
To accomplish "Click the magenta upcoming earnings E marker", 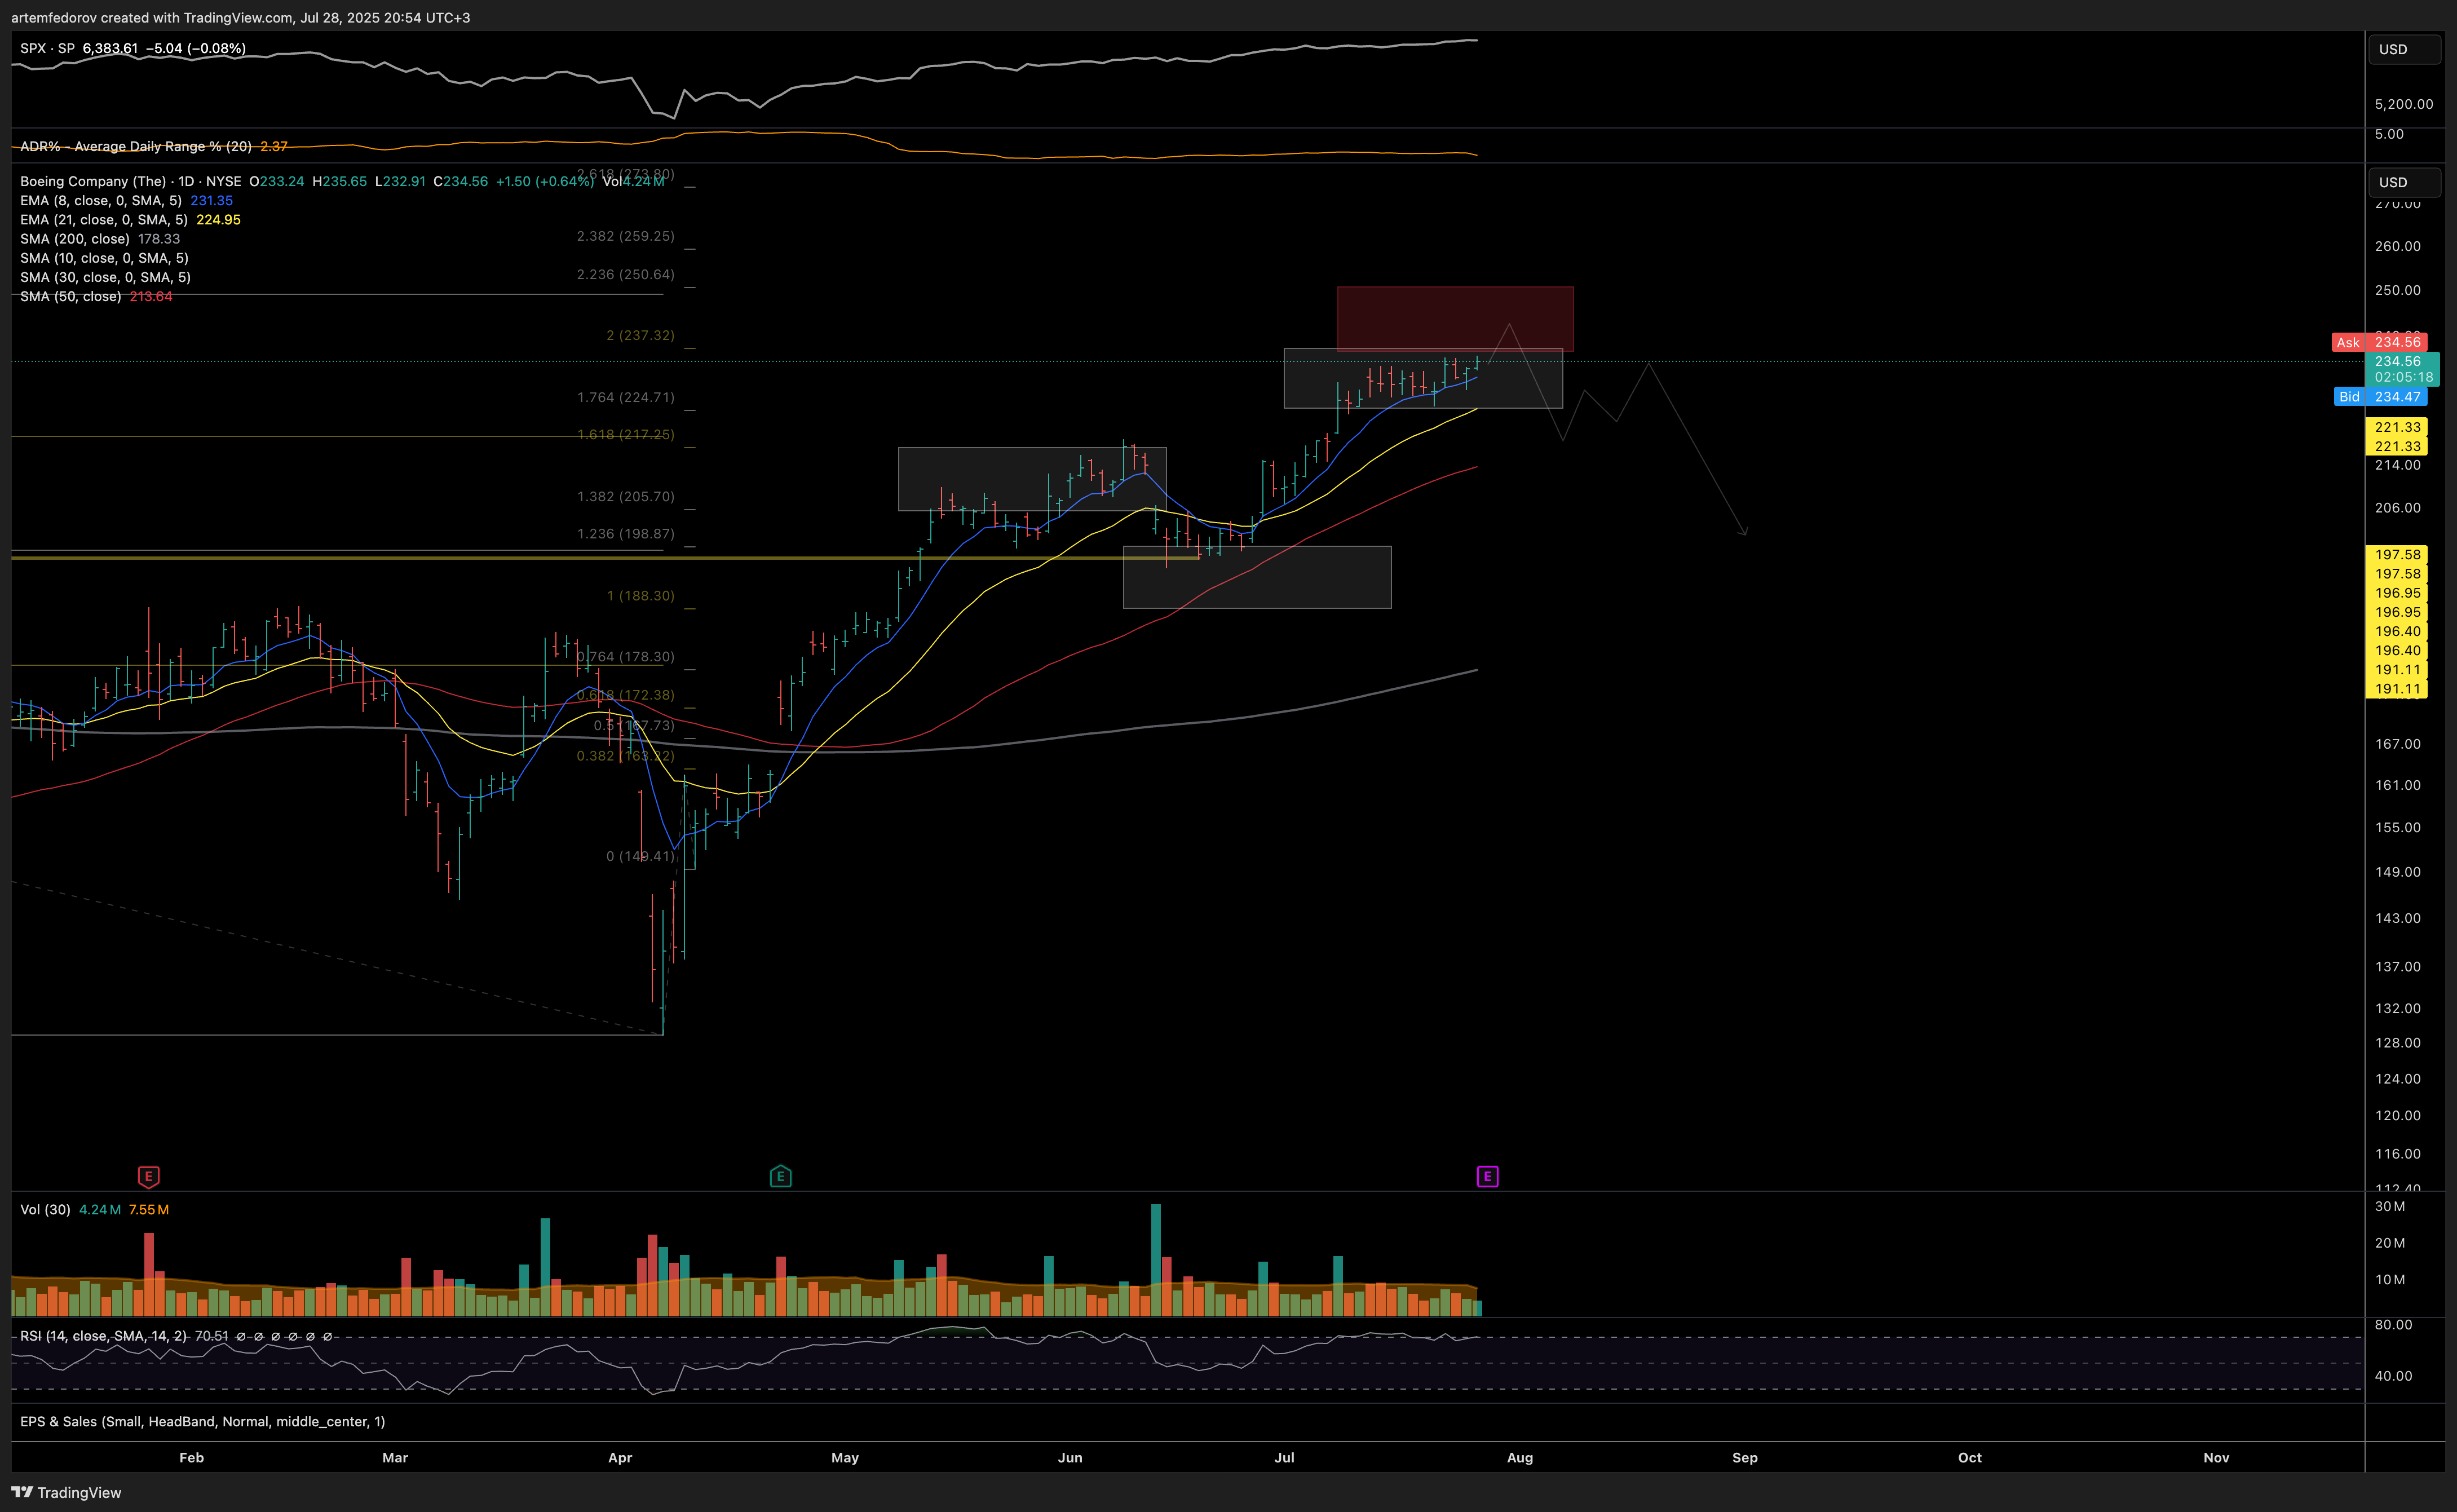I will (1487, 1176).
